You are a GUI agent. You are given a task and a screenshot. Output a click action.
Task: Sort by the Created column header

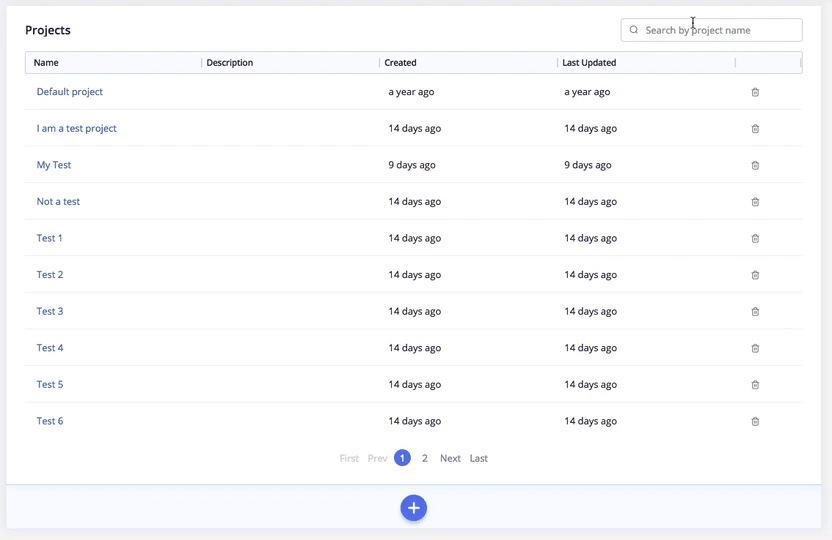pyautogui.click(x=400, y=63)
